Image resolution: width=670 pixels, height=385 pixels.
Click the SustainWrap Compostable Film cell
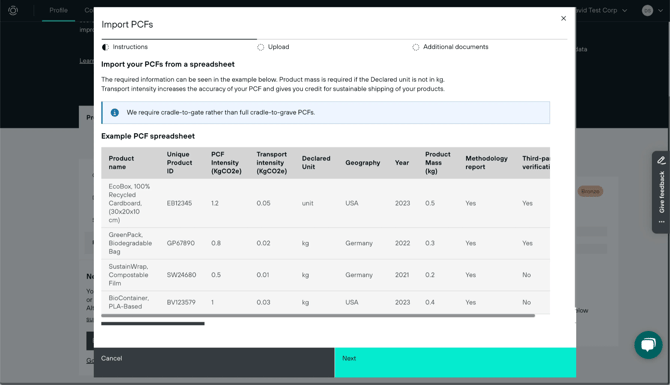point(128,275)
